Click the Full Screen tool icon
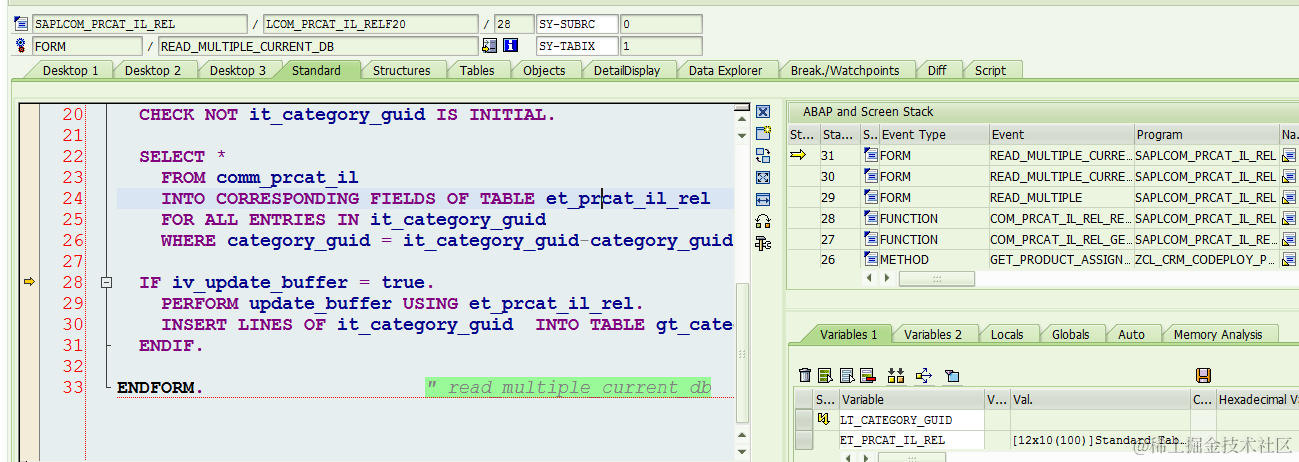Image resolution: width=1299 pixels, height=462 pixels. 763,177
